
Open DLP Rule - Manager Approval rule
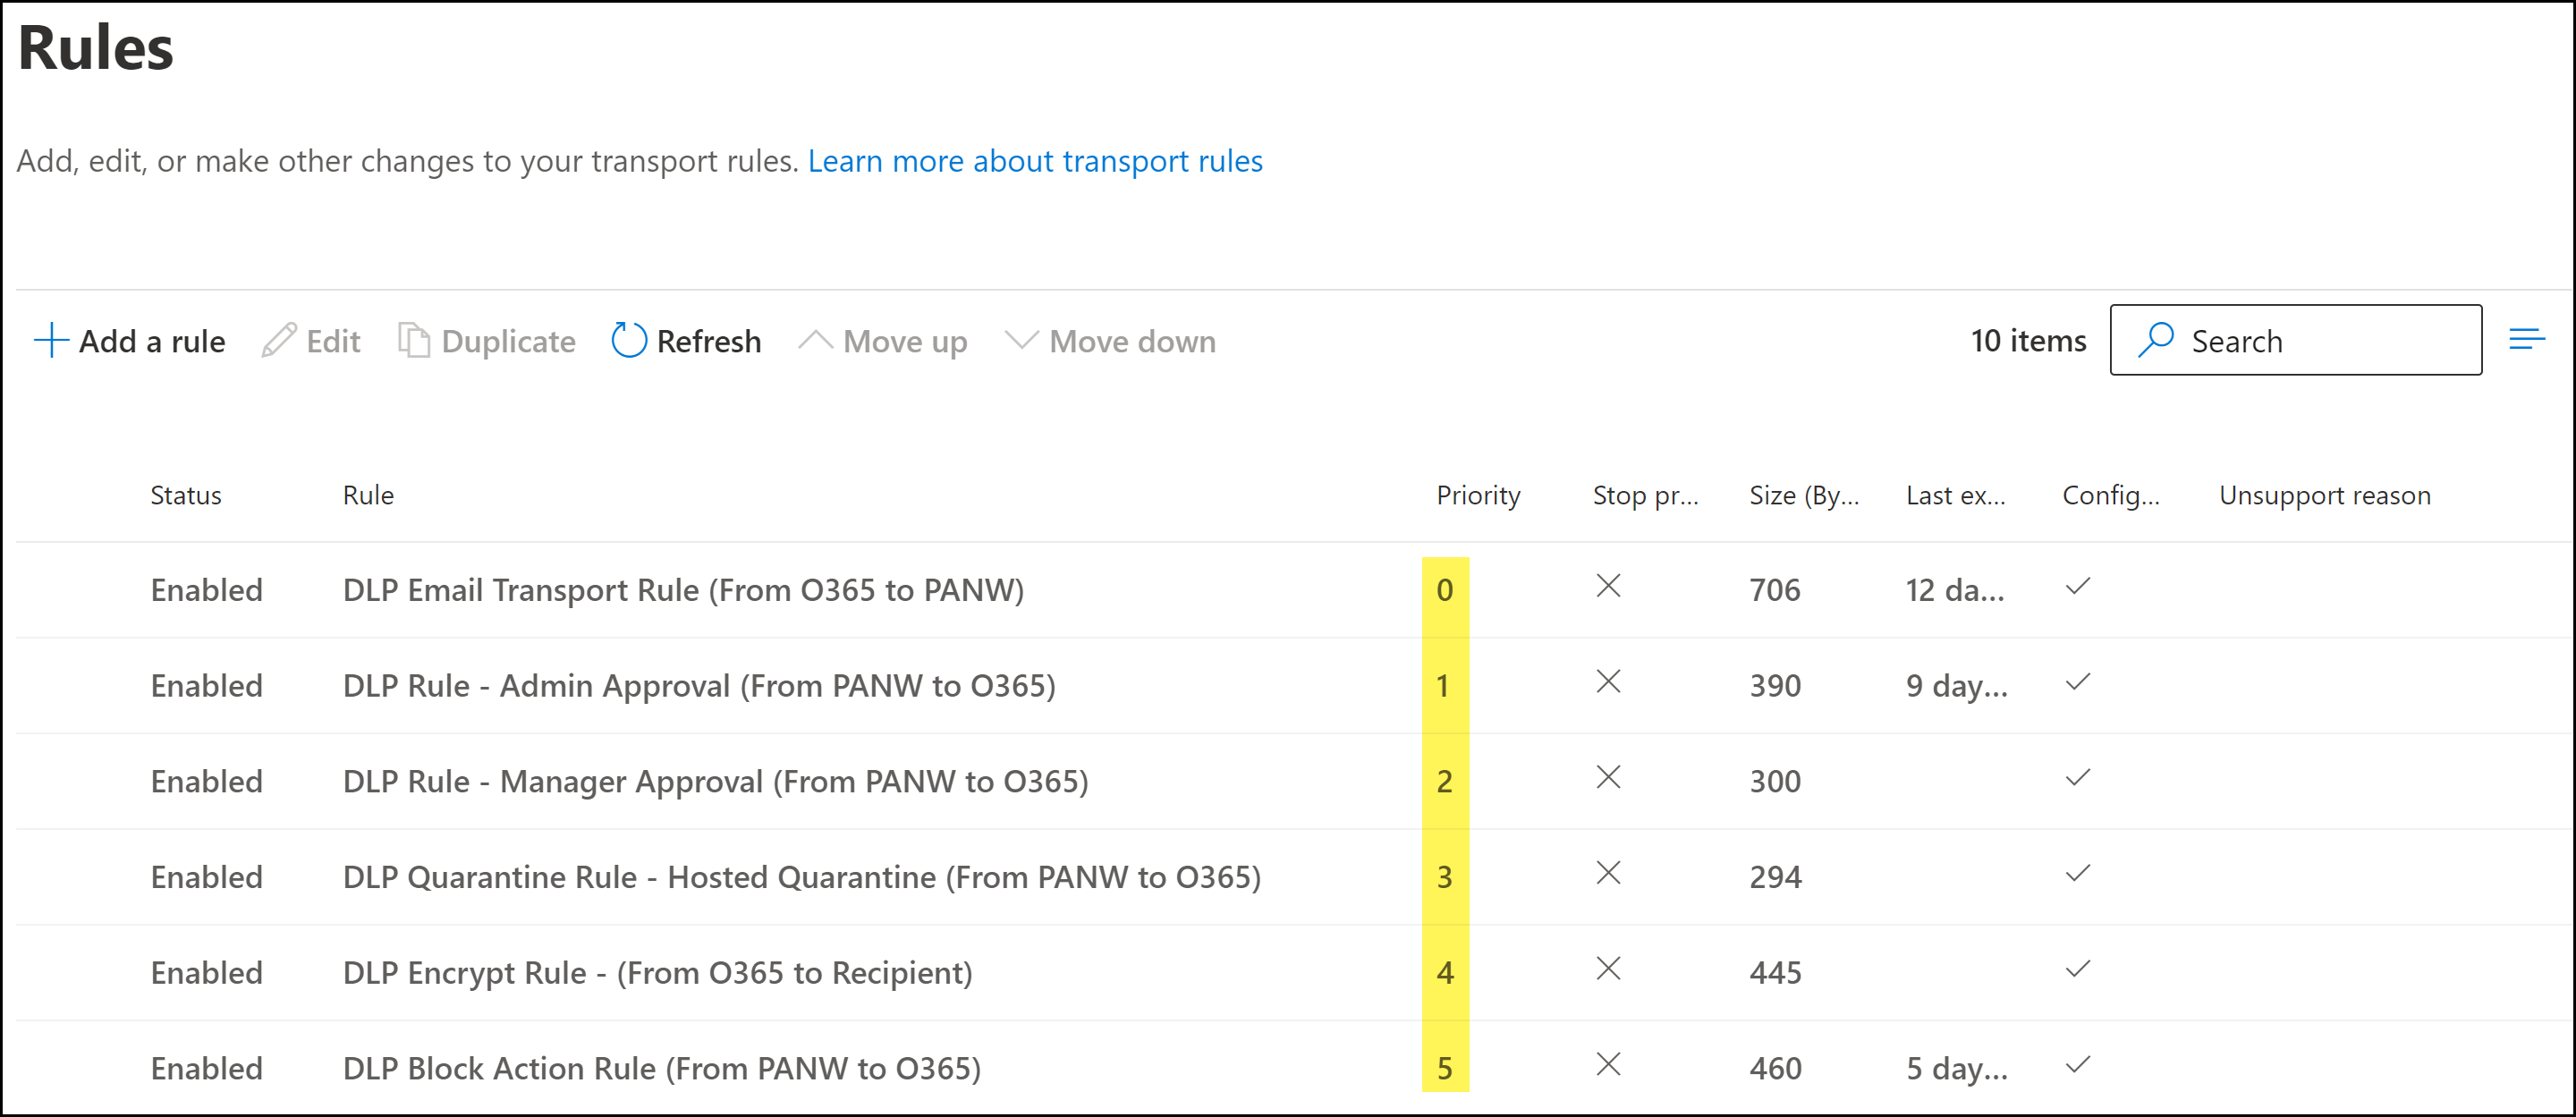[715, 781]
